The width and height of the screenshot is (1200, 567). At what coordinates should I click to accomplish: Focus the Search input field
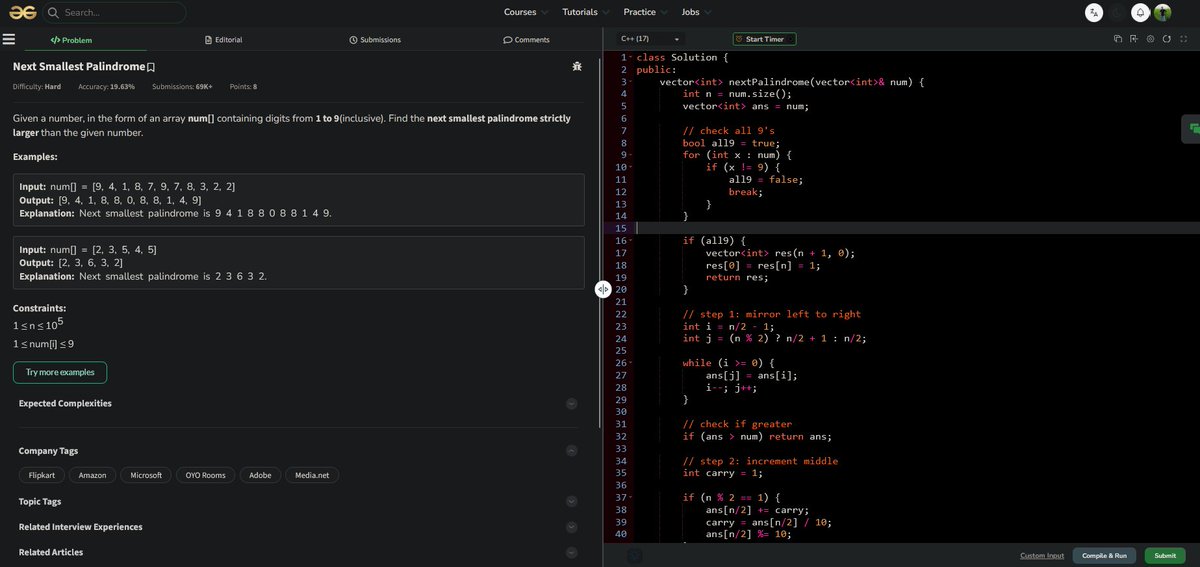pos(115,13)
